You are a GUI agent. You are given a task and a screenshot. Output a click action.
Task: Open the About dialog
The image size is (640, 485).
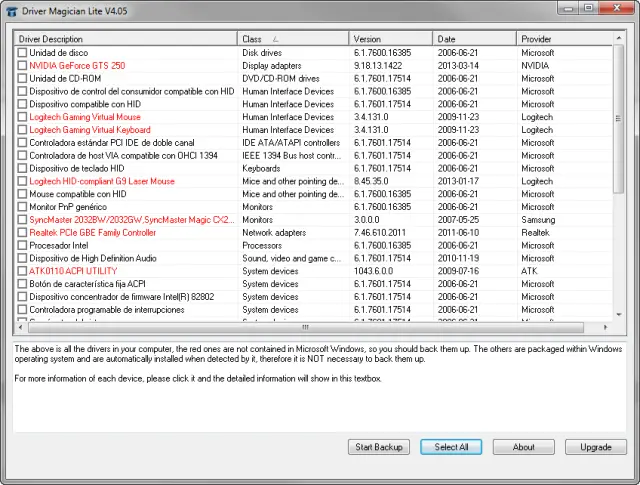(524, 447)
